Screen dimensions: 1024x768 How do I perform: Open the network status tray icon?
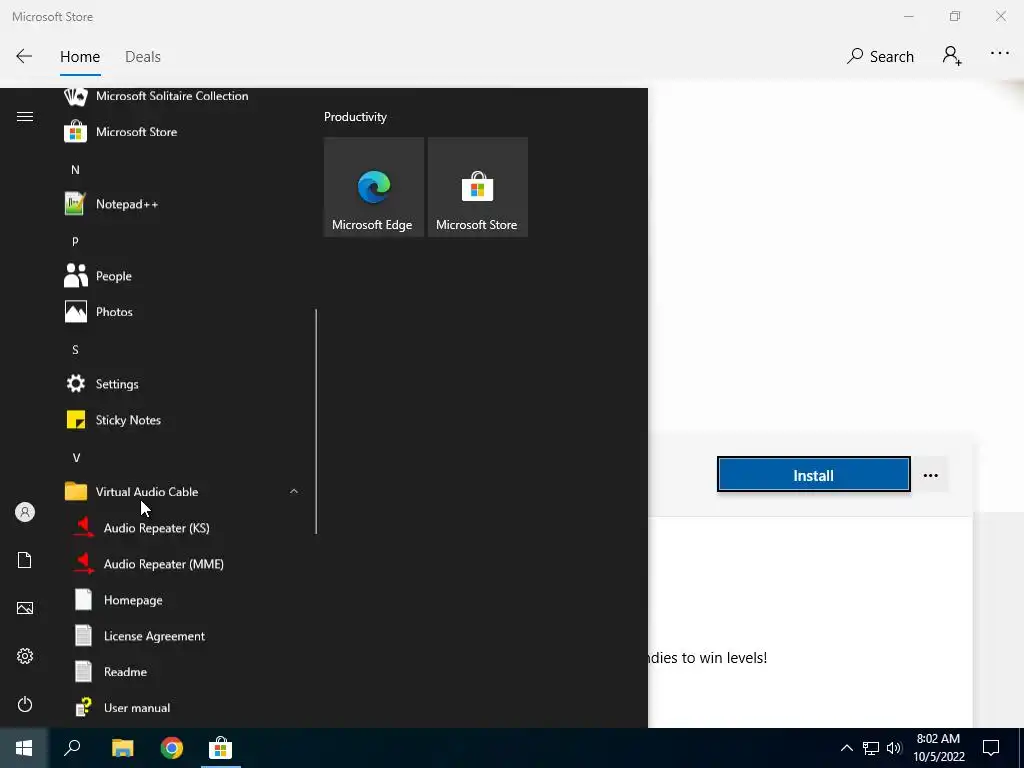pos(871,748)
